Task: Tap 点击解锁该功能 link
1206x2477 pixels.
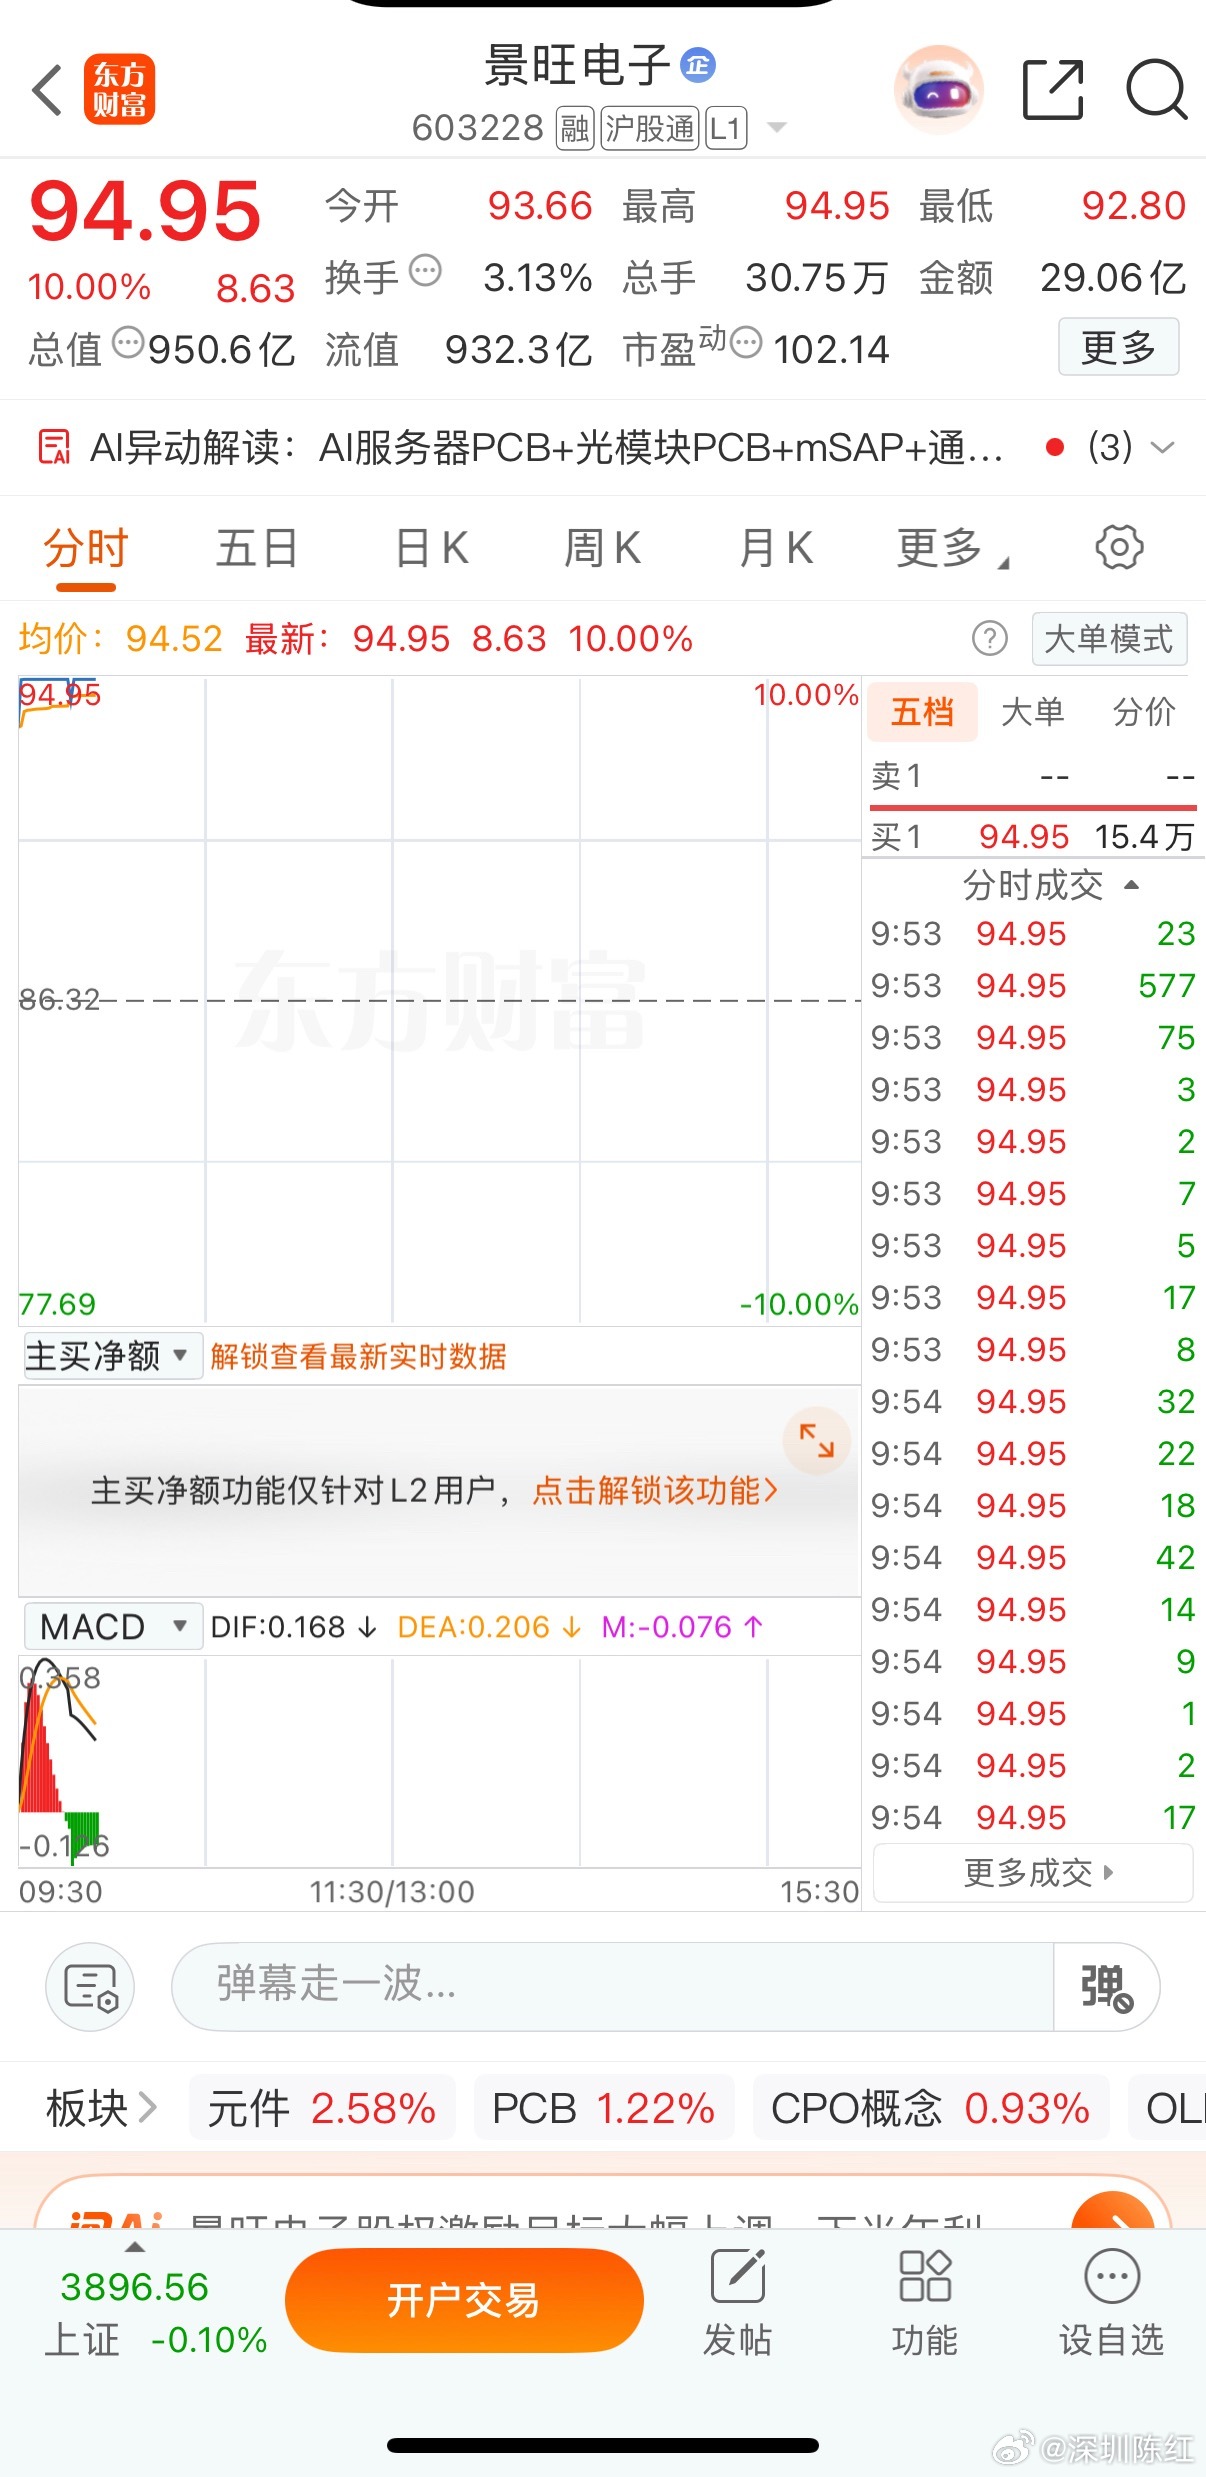Action: click(656, 1490)
